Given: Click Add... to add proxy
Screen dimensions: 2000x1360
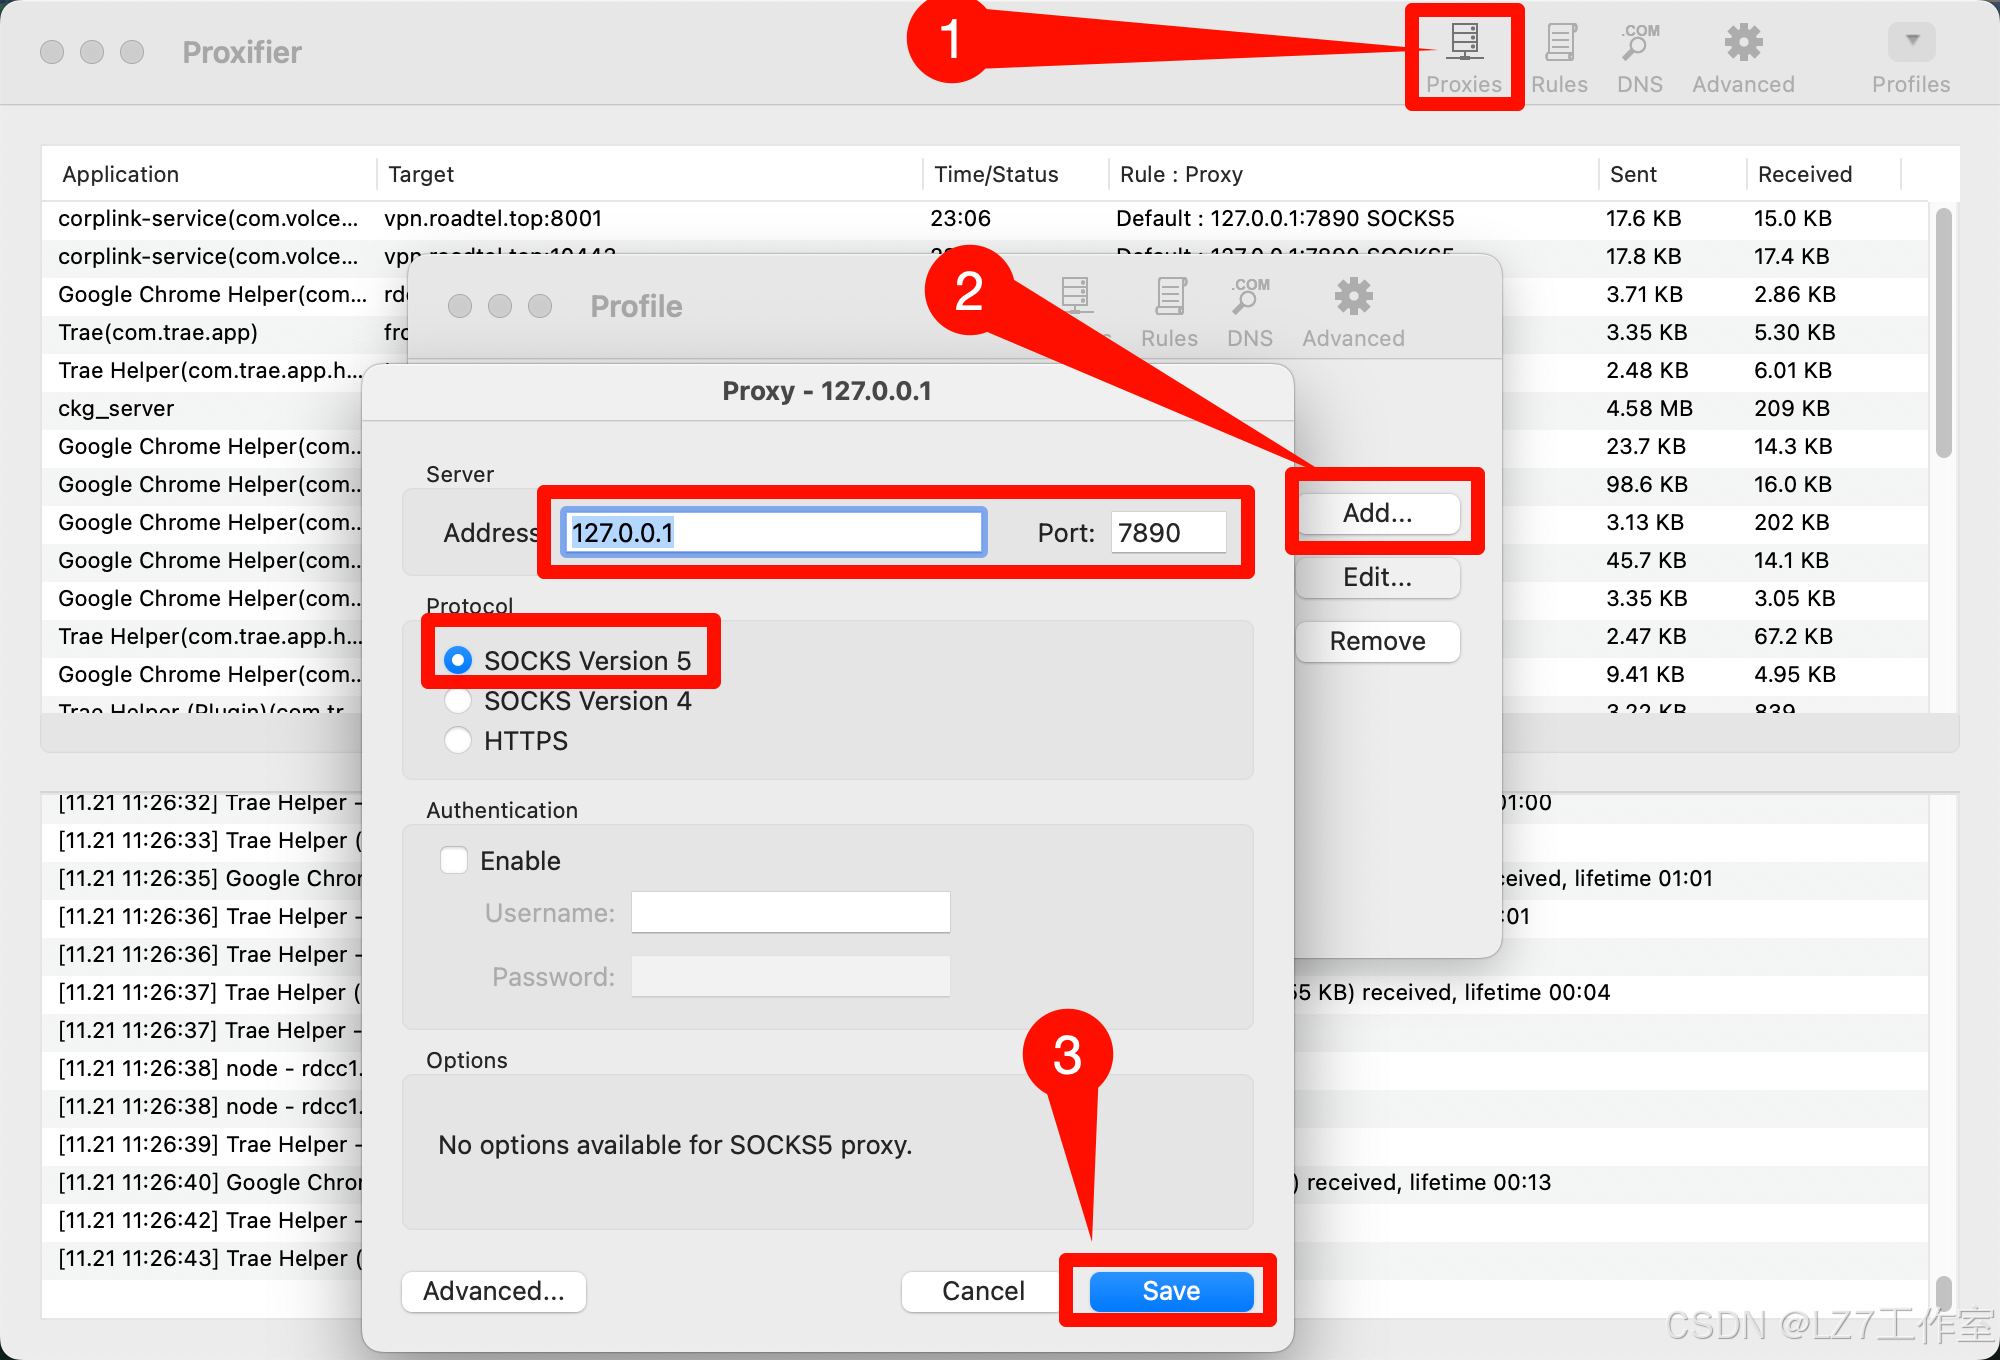Looking at the screenshot, I should pyautogui.click(x=1377, y=513).
